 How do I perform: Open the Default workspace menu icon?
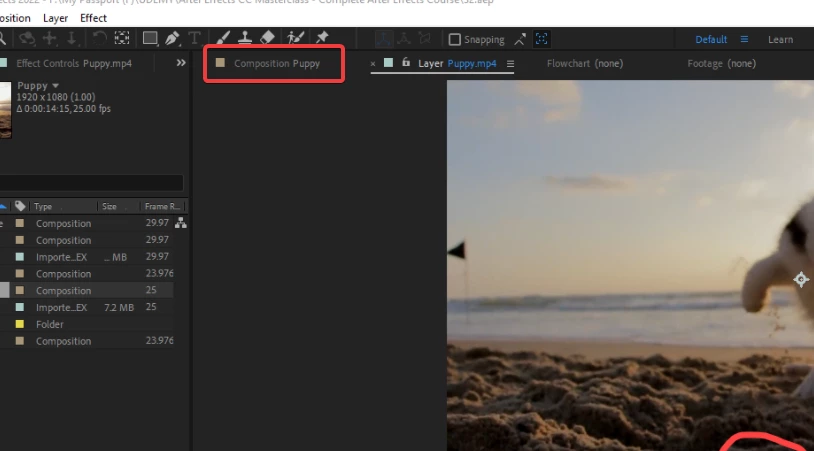pyautogui.click(x=744, y=39)
